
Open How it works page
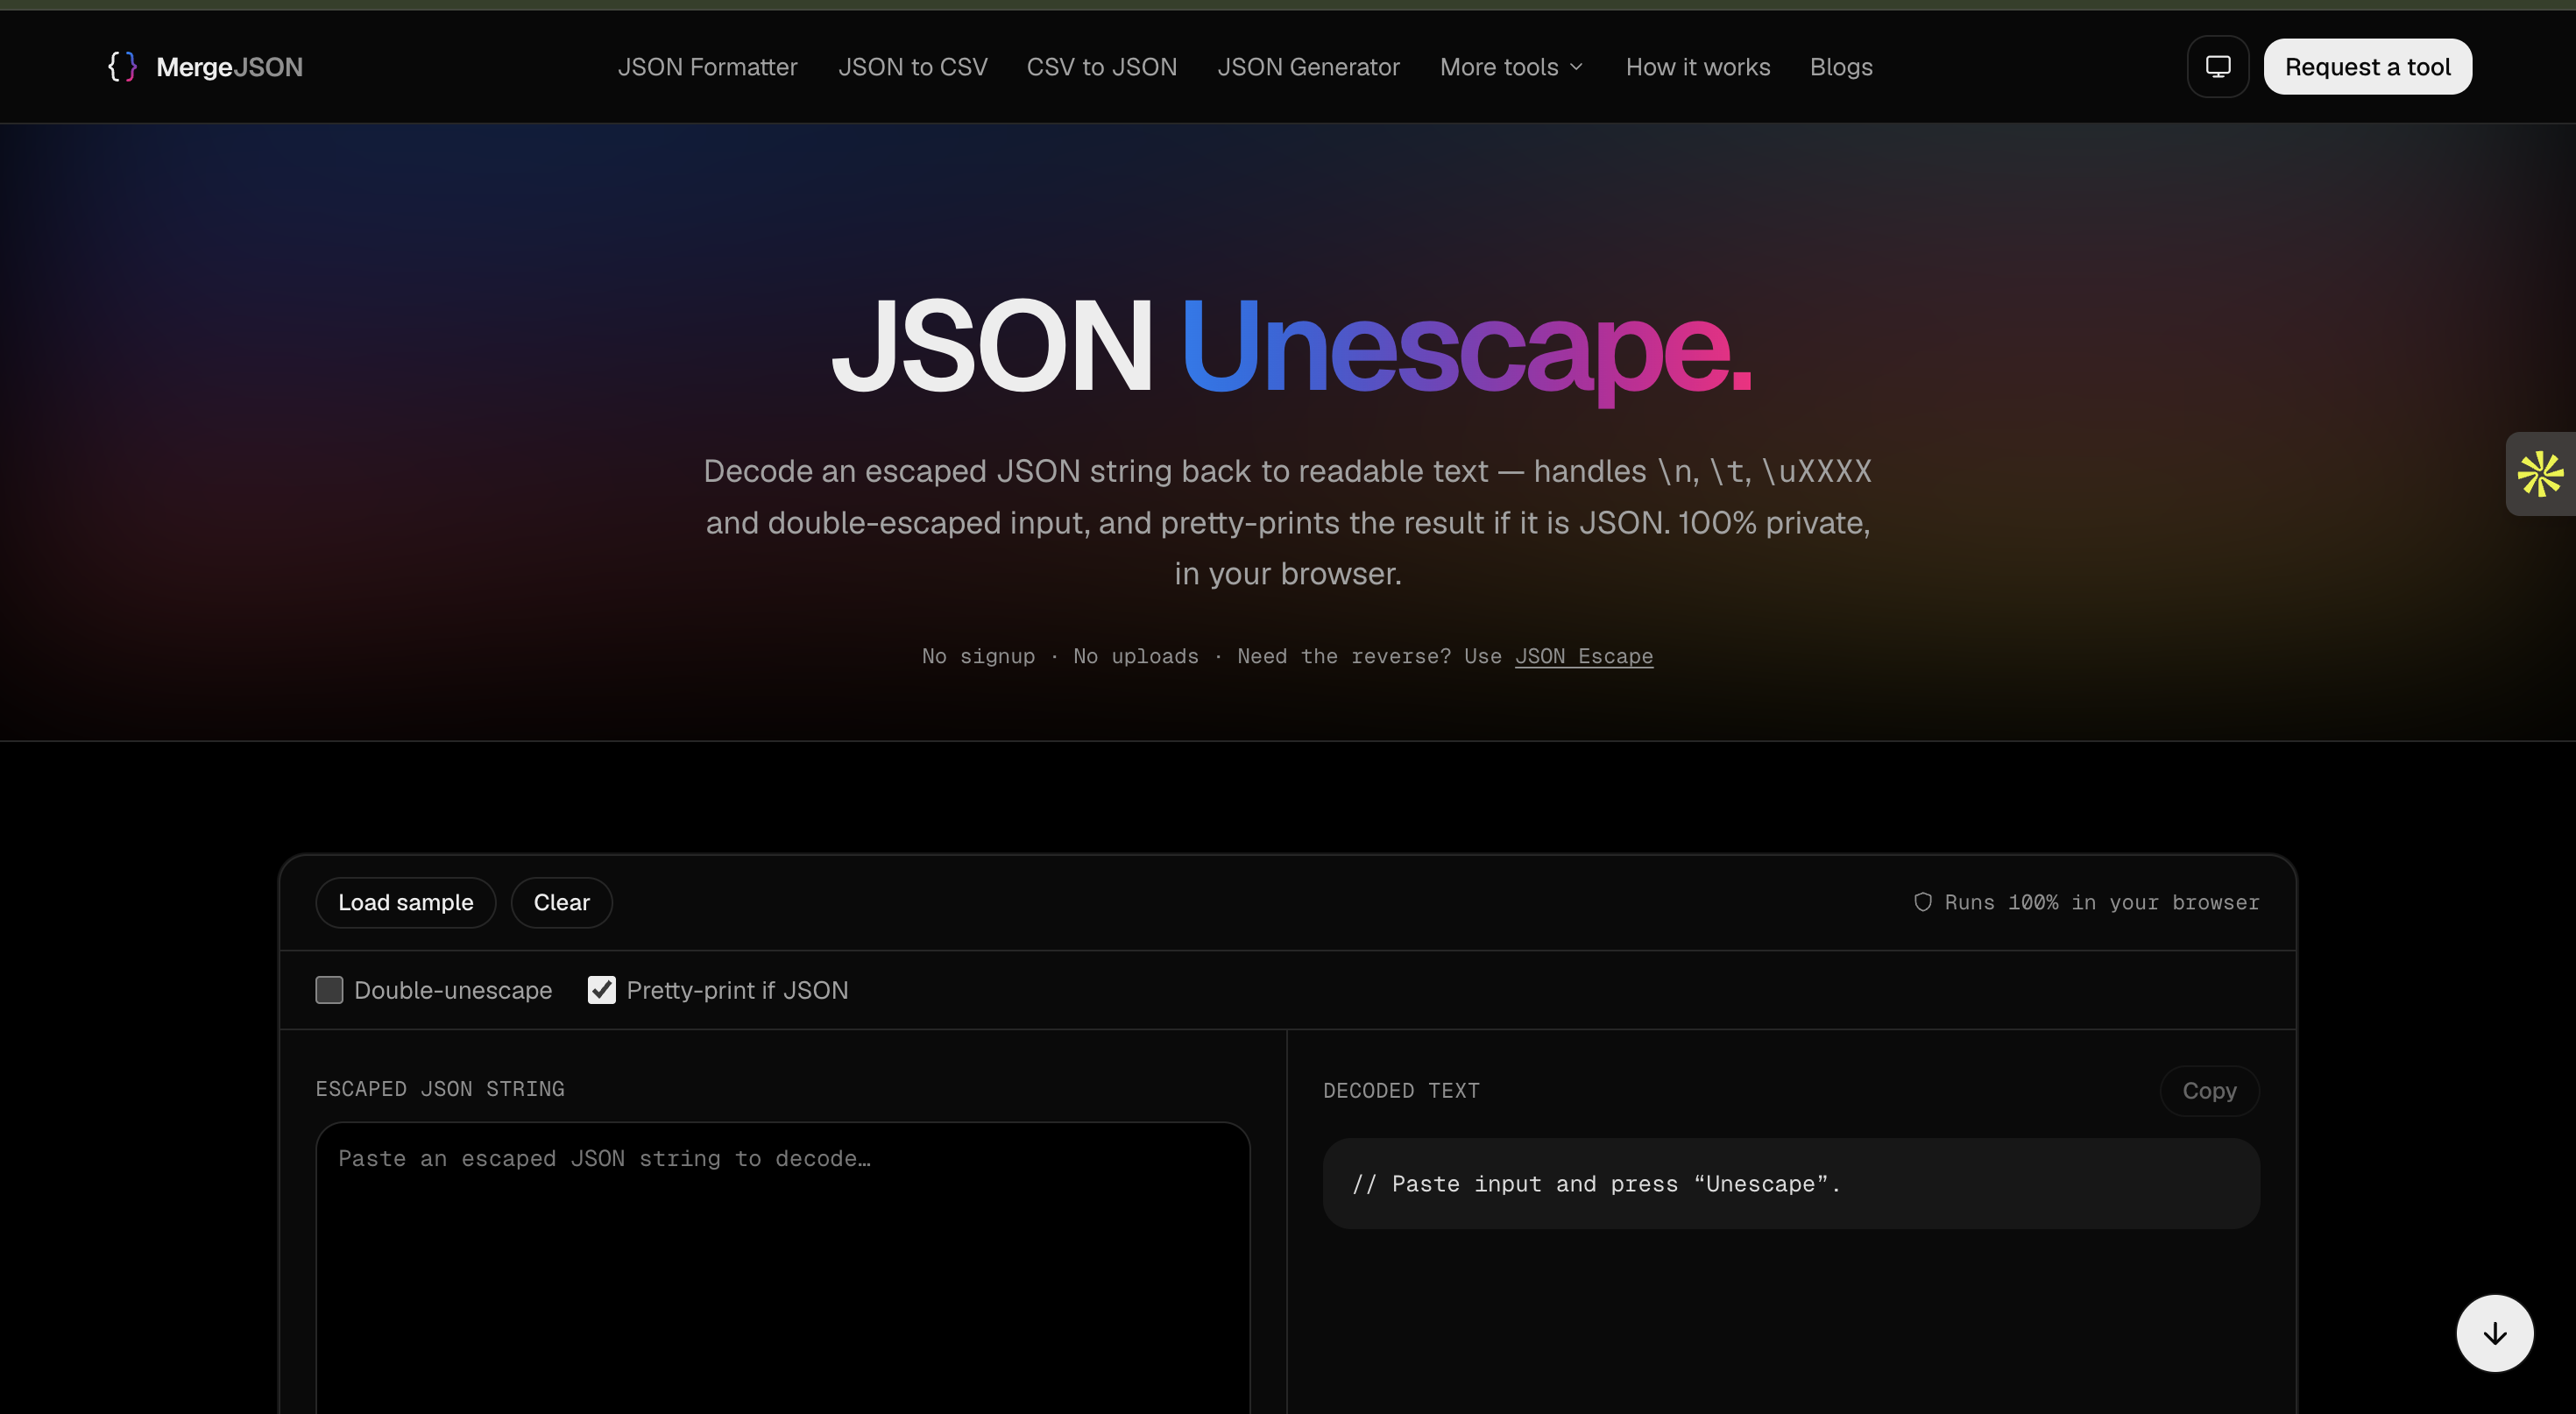[x=1697, y=67]
